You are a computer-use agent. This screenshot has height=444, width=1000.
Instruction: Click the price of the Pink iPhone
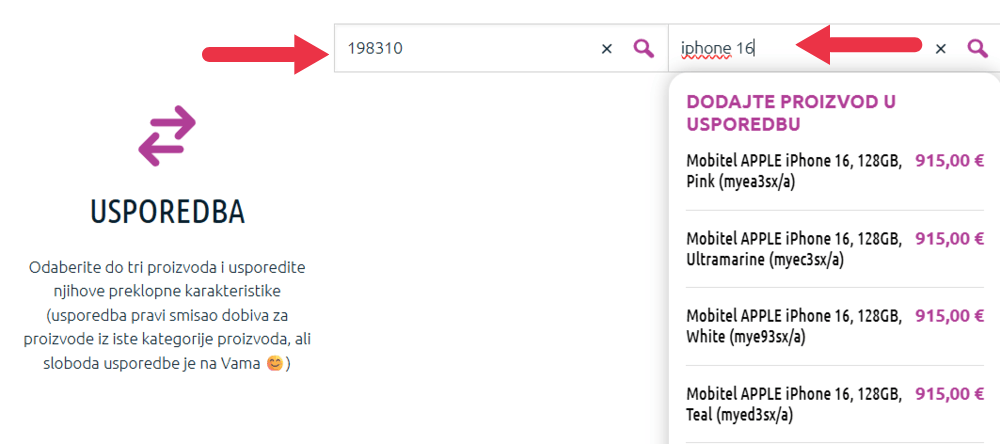pos(949,160)
